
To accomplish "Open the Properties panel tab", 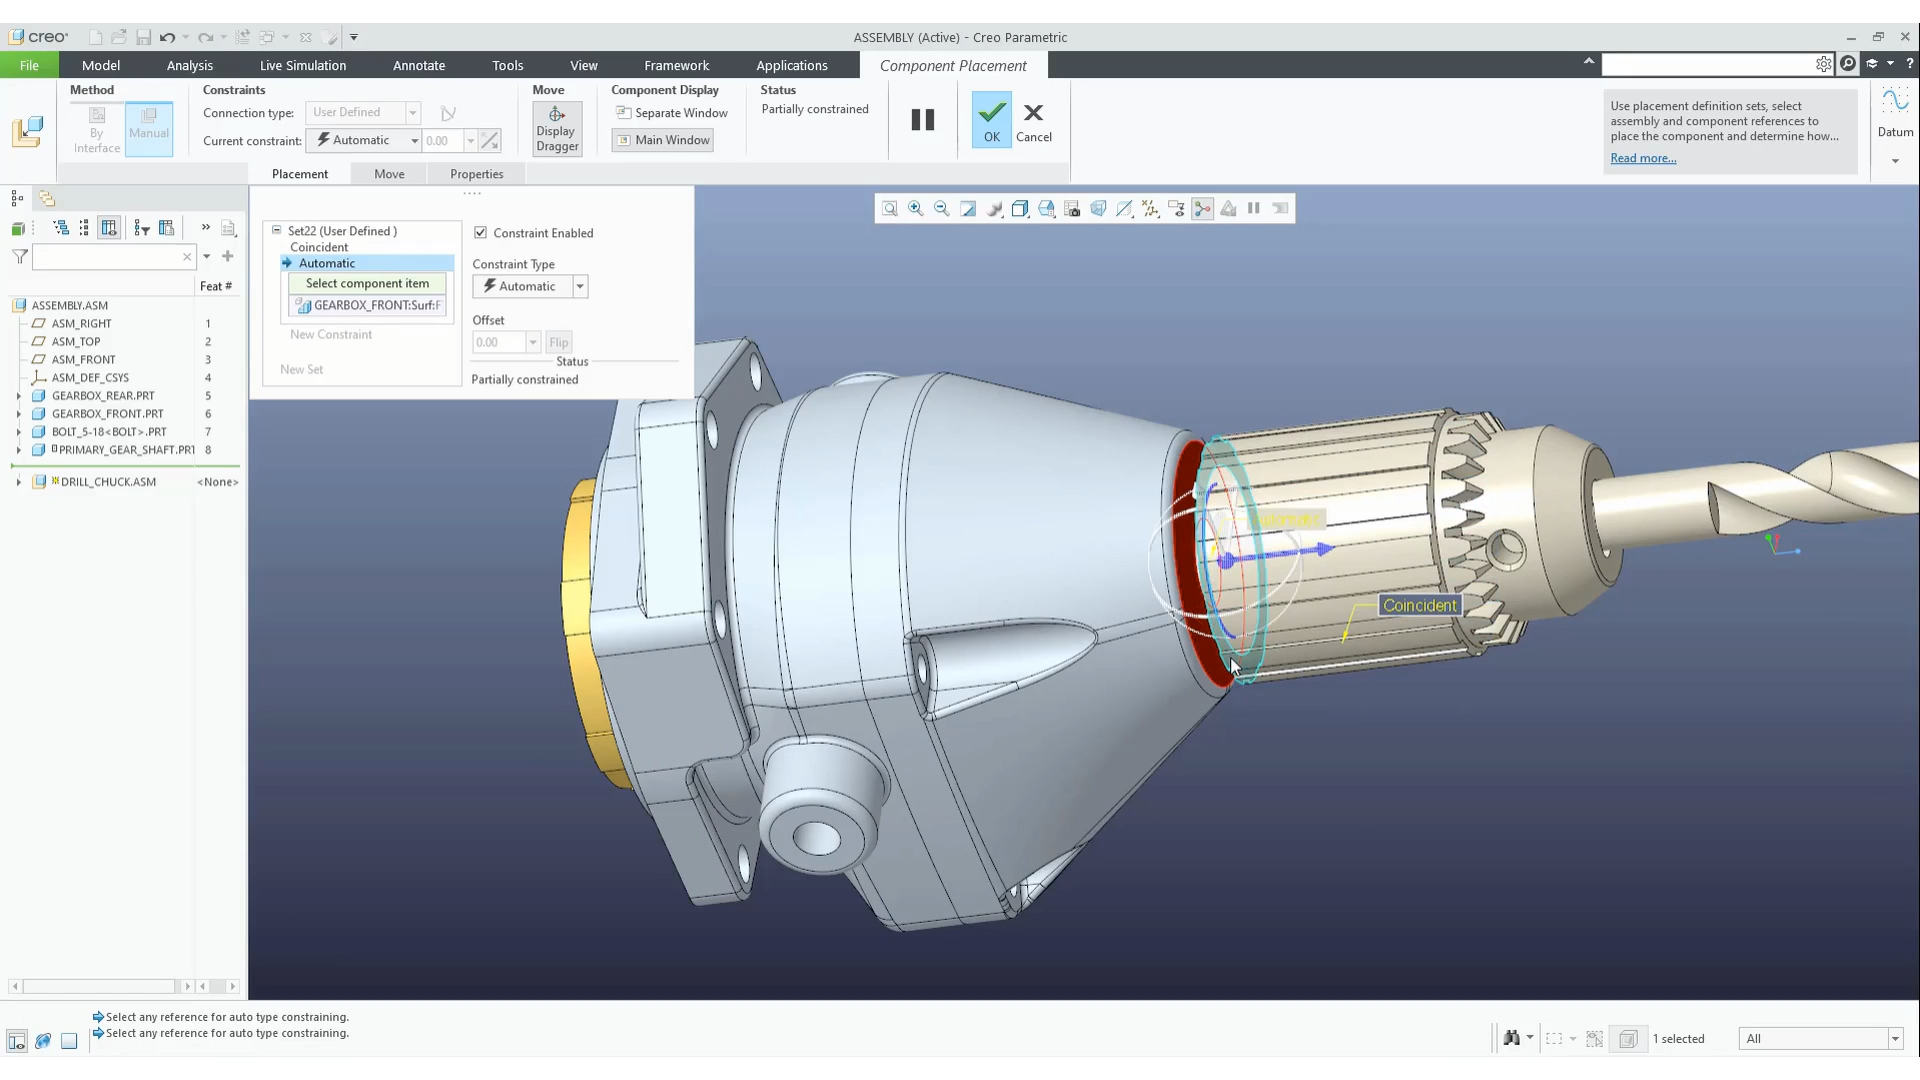I will click(x=476, y=174).
